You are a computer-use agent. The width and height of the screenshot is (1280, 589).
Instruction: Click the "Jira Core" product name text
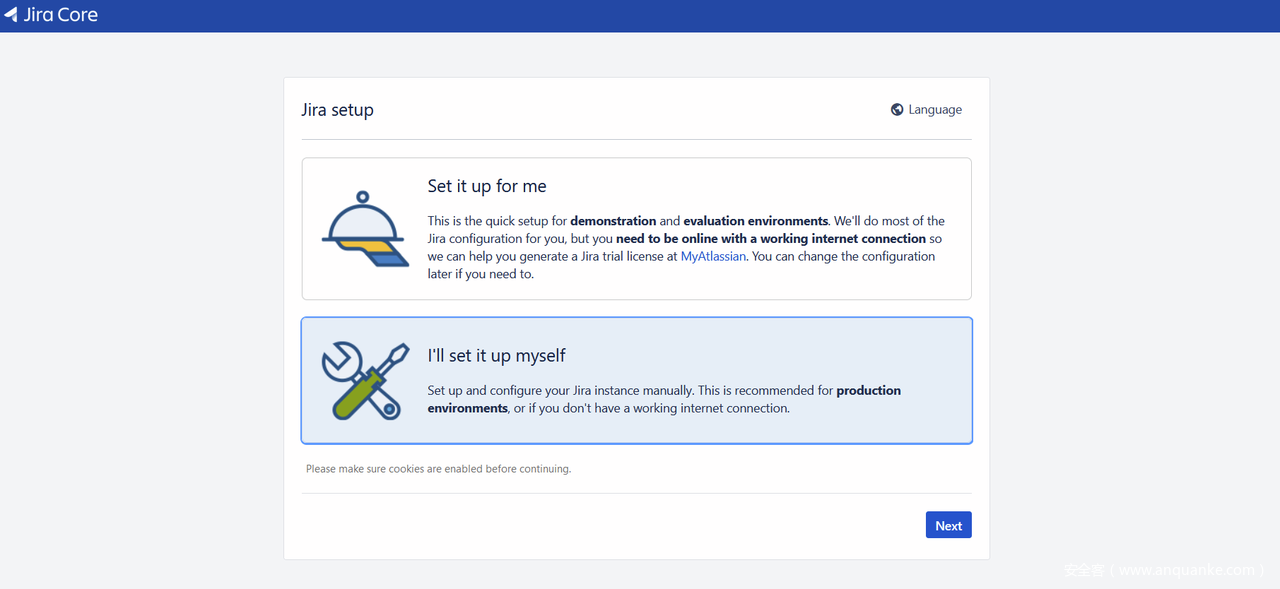[x=61, y=15]
